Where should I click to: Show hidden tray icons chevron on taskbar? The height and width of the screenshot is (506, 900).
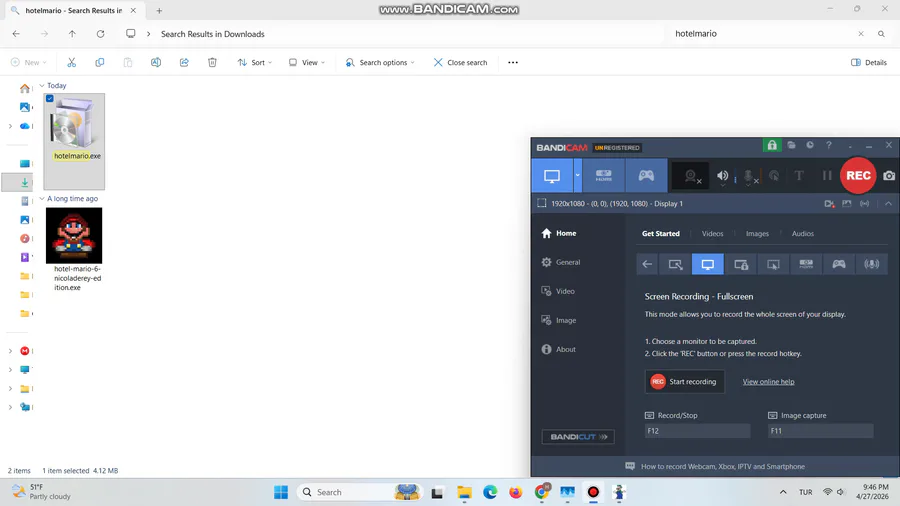click(783, 492)
